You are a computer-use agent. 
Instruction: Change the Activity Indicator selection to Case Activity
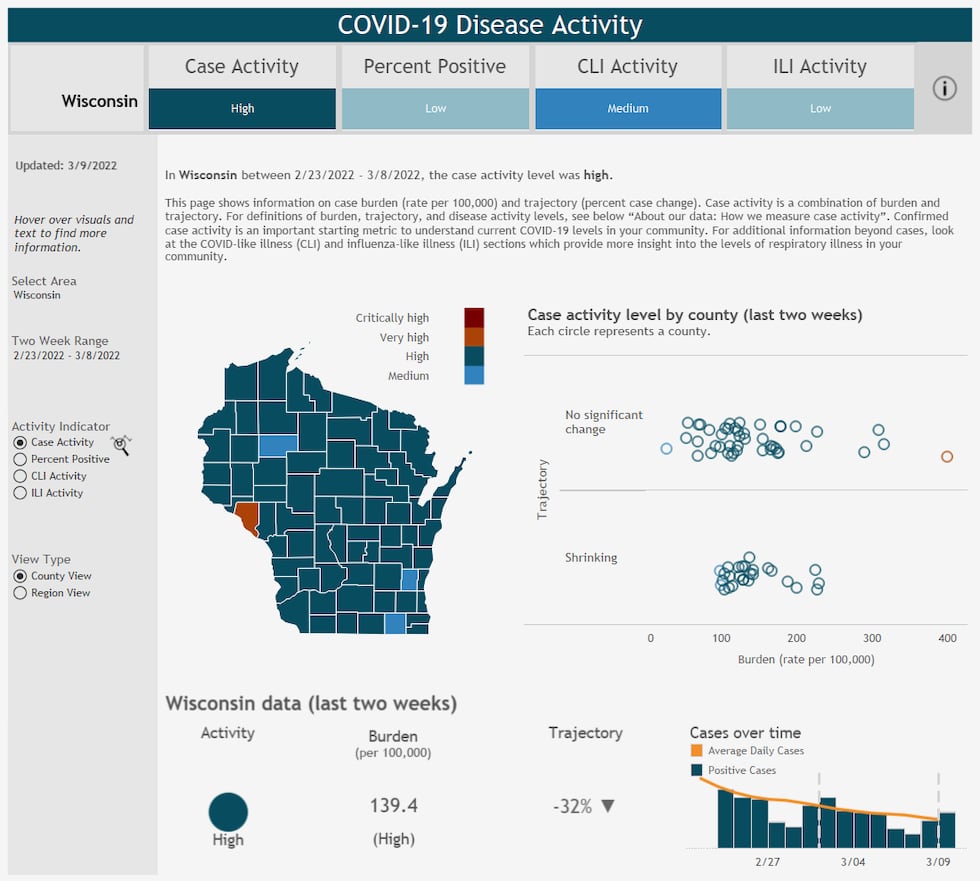click(x=22, y=443)
